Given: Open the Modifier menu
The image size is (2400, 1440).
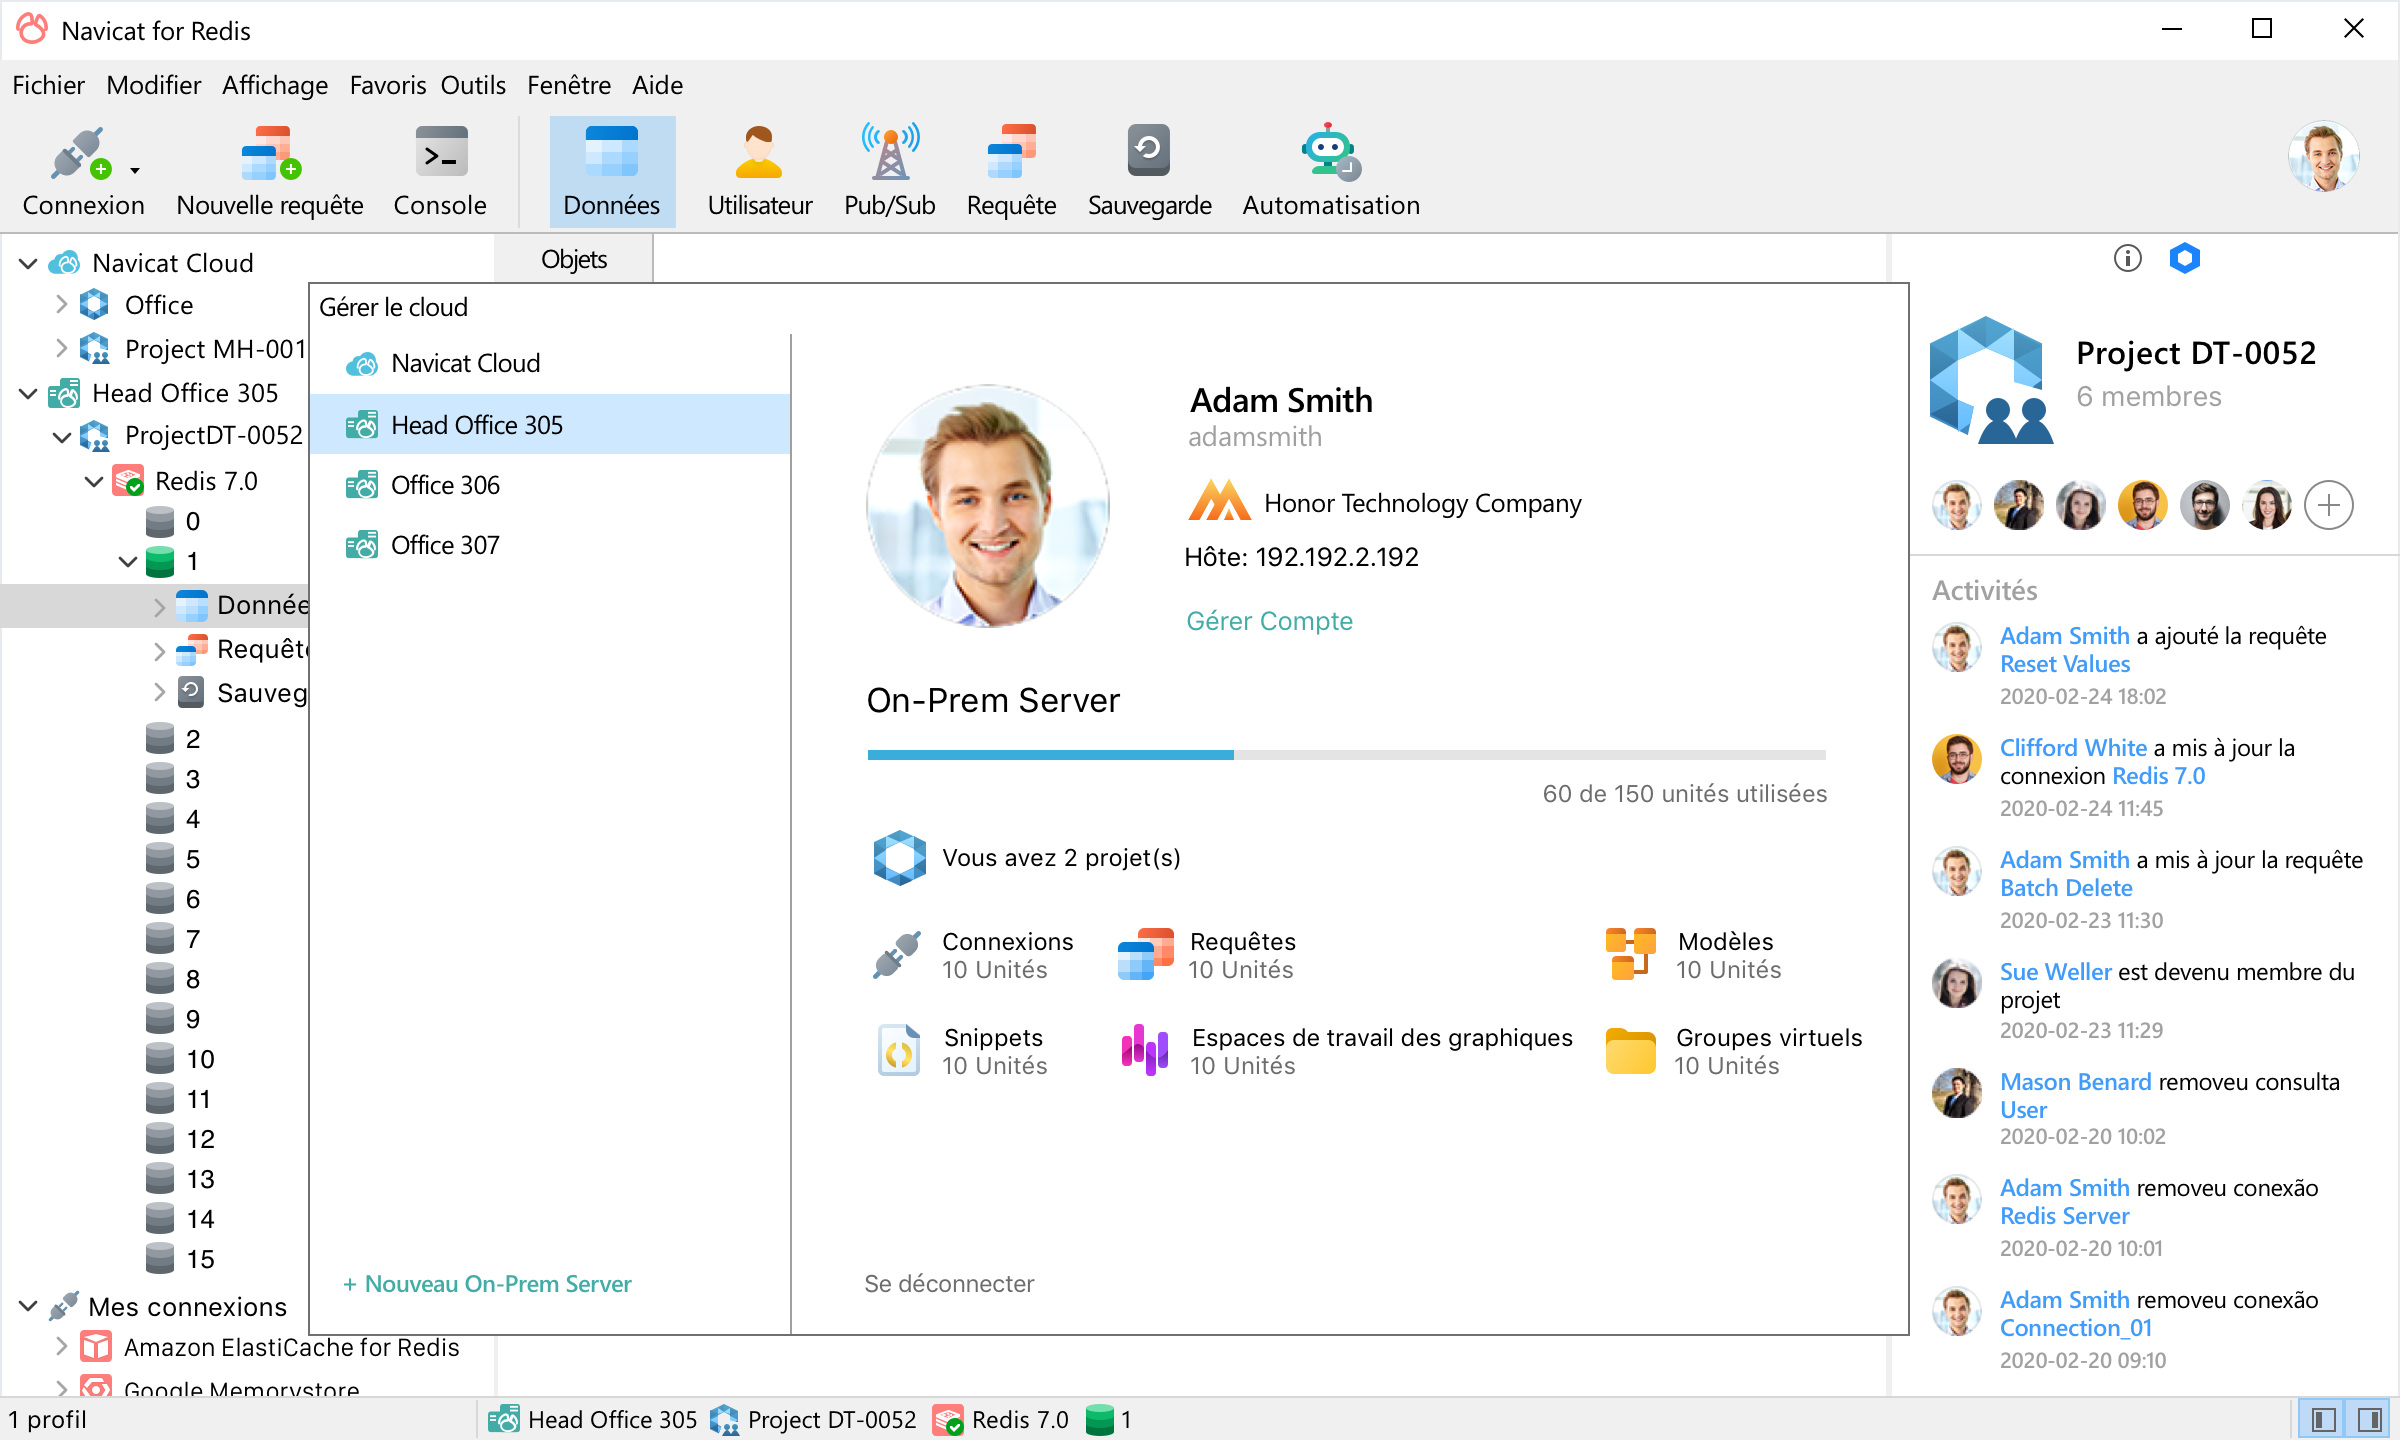Looking at the screenshot, I should pyautogui.click(x=153, y=86).
